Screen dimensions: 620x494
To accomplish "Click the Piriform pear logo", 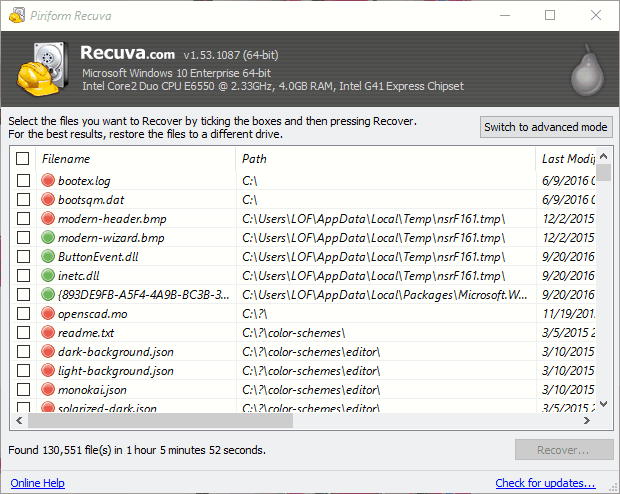I will pyautogui.click(x=587, y=70).
